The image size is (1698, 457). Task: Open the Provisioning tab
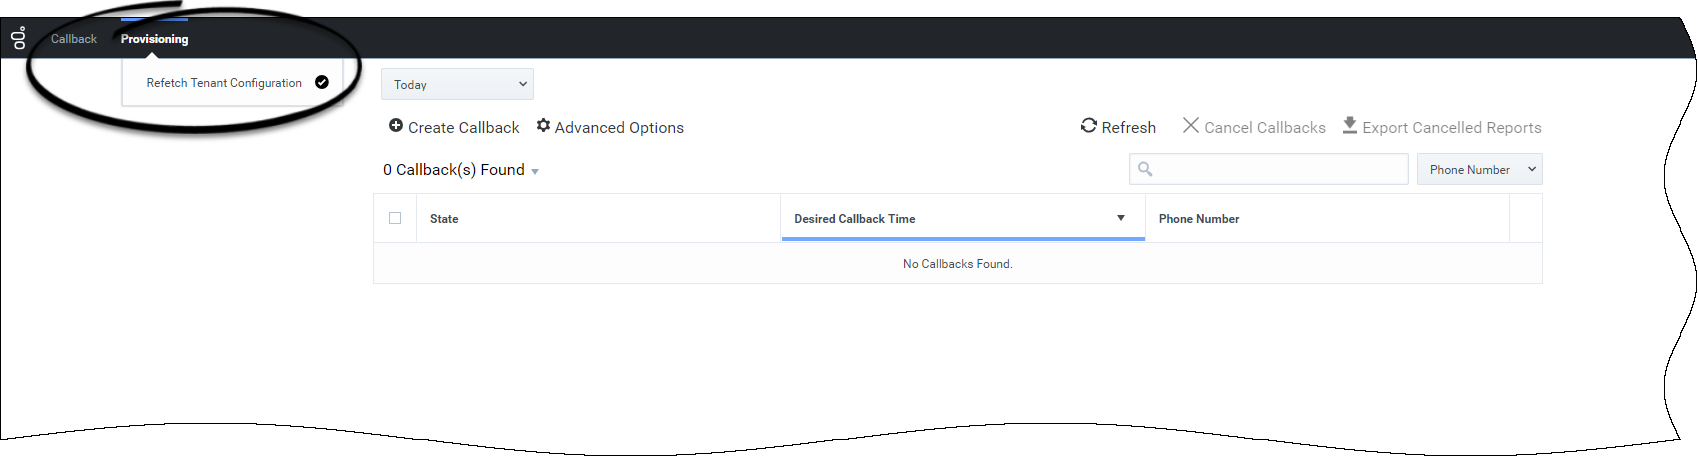point(154,39)
